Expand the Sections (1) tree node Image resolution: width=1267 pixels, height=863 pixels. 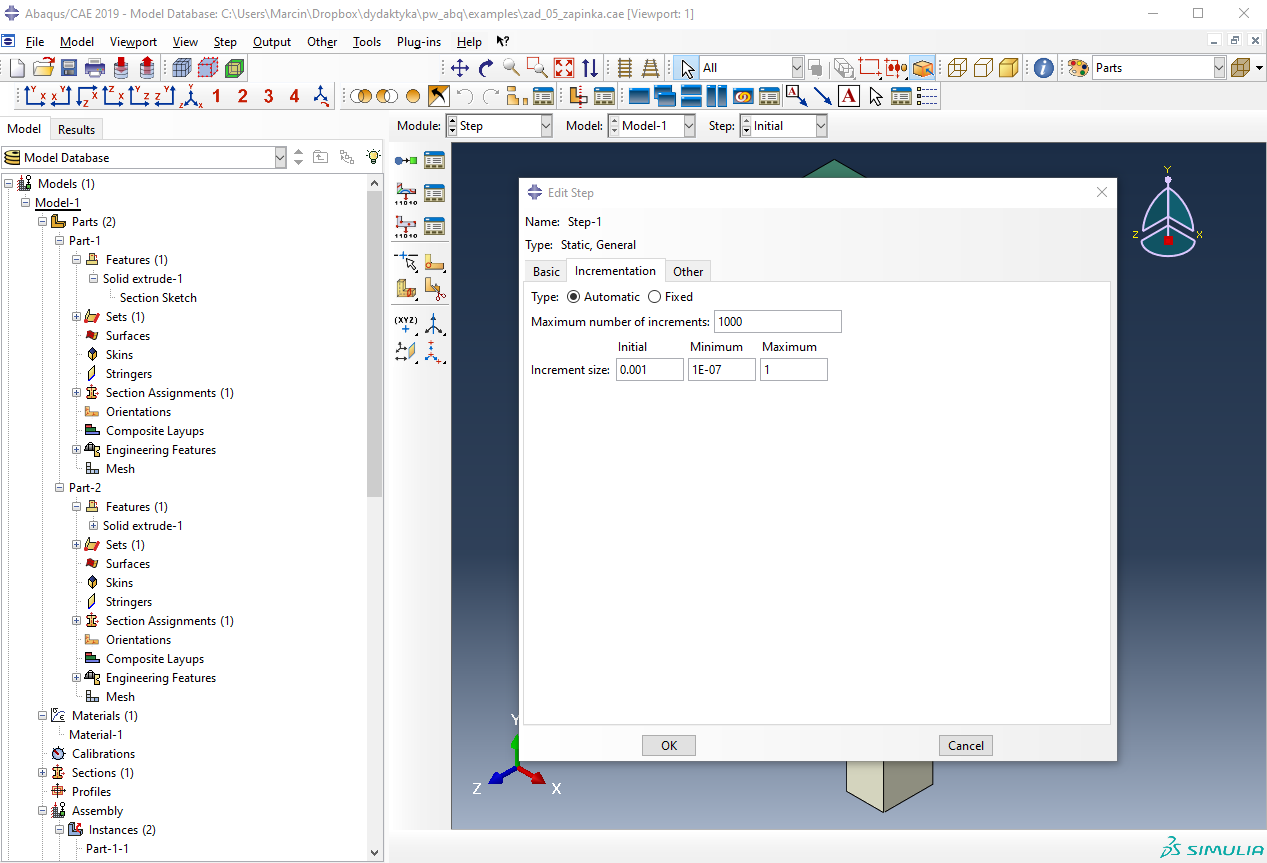point(42,773)
